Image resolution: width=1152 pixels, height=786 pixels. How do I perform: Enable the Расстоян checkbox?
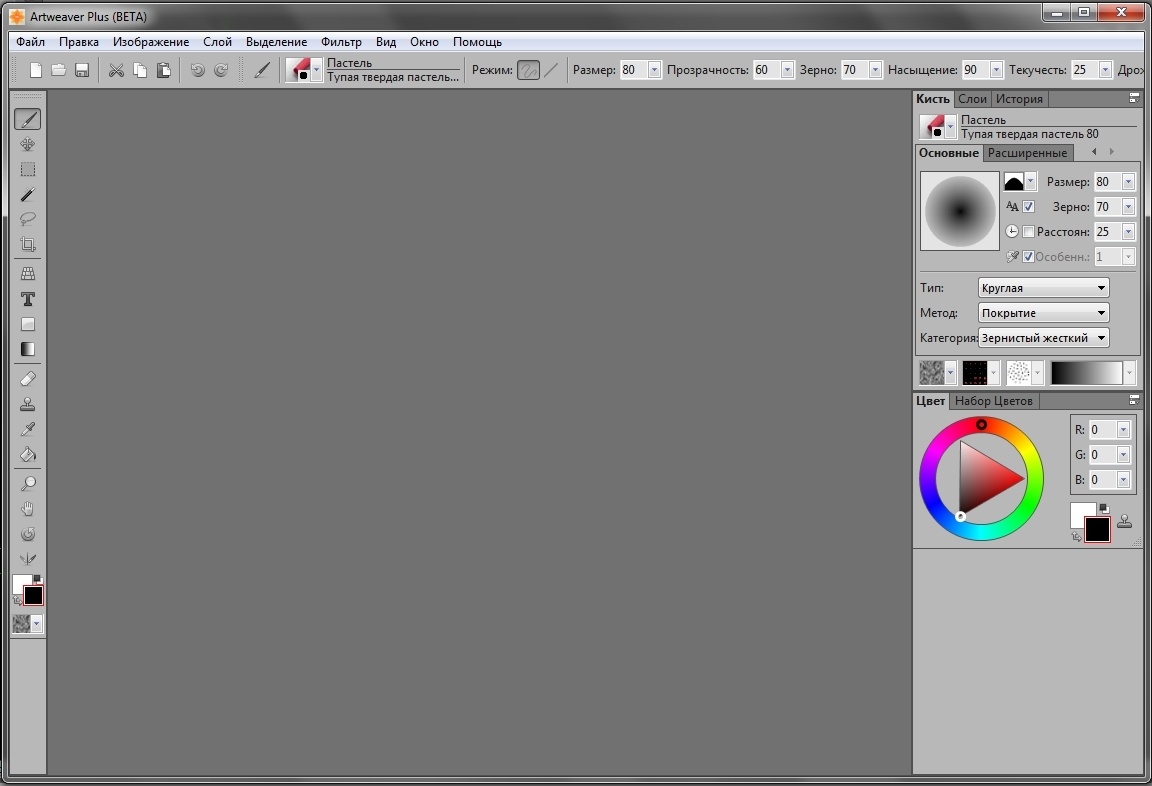click(x=1029, y=231)
